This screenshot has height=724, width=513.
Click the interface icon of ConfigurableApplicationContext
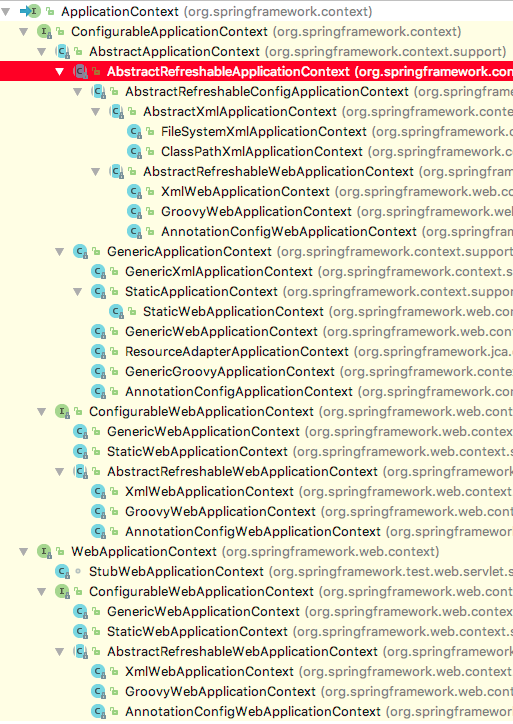pyautogui.click(x=44, y=31)
